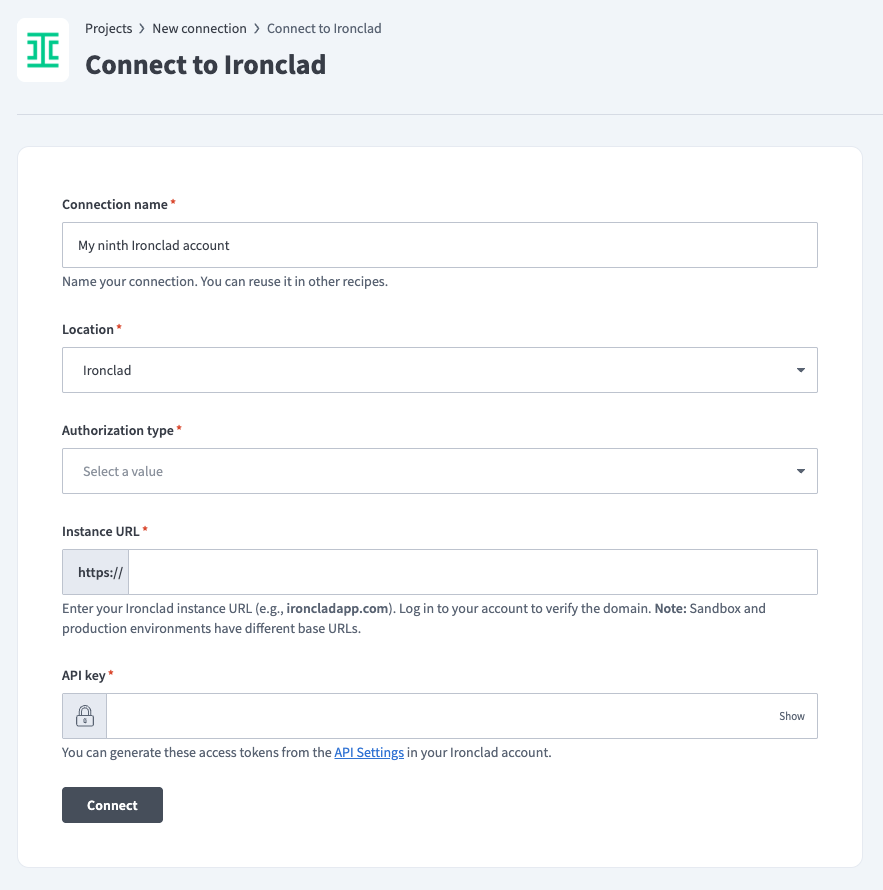883x890 pixels.
Task: Navigate to New connection breadcrumb
Action: click(x=199, y=29)
